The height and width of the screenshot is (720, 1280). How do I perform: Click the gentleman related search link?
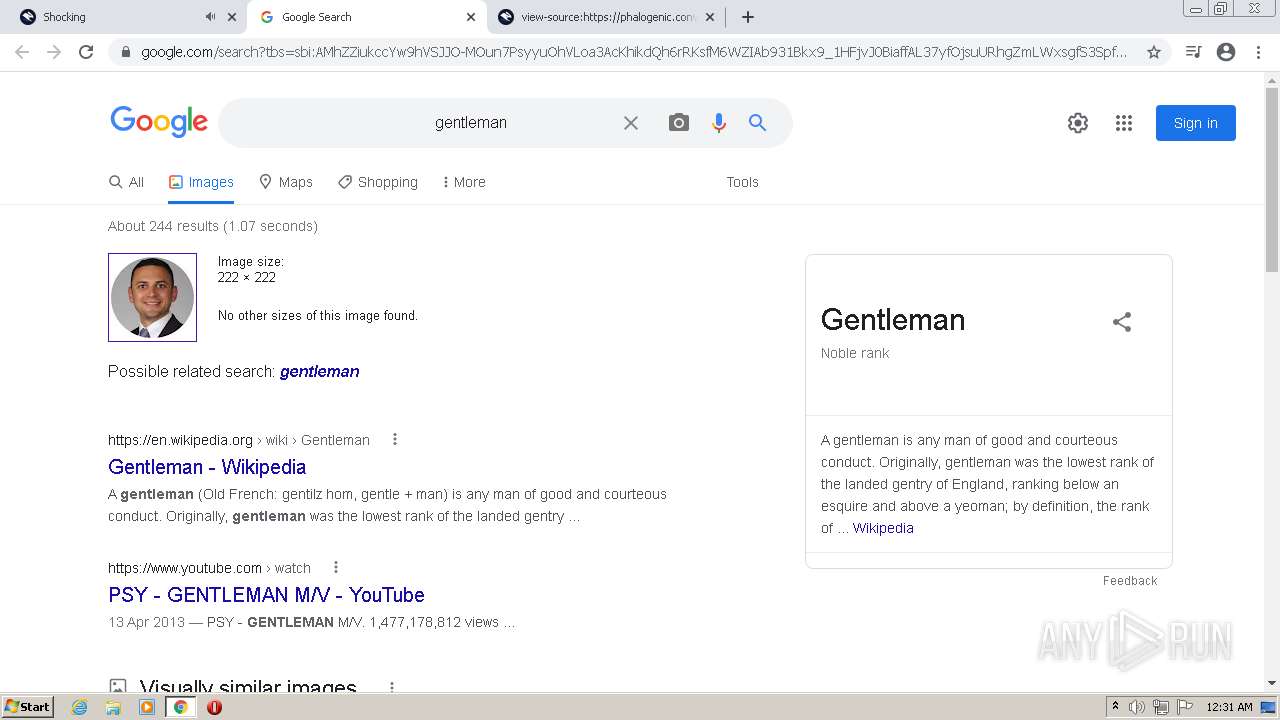(x=319, y=371)
